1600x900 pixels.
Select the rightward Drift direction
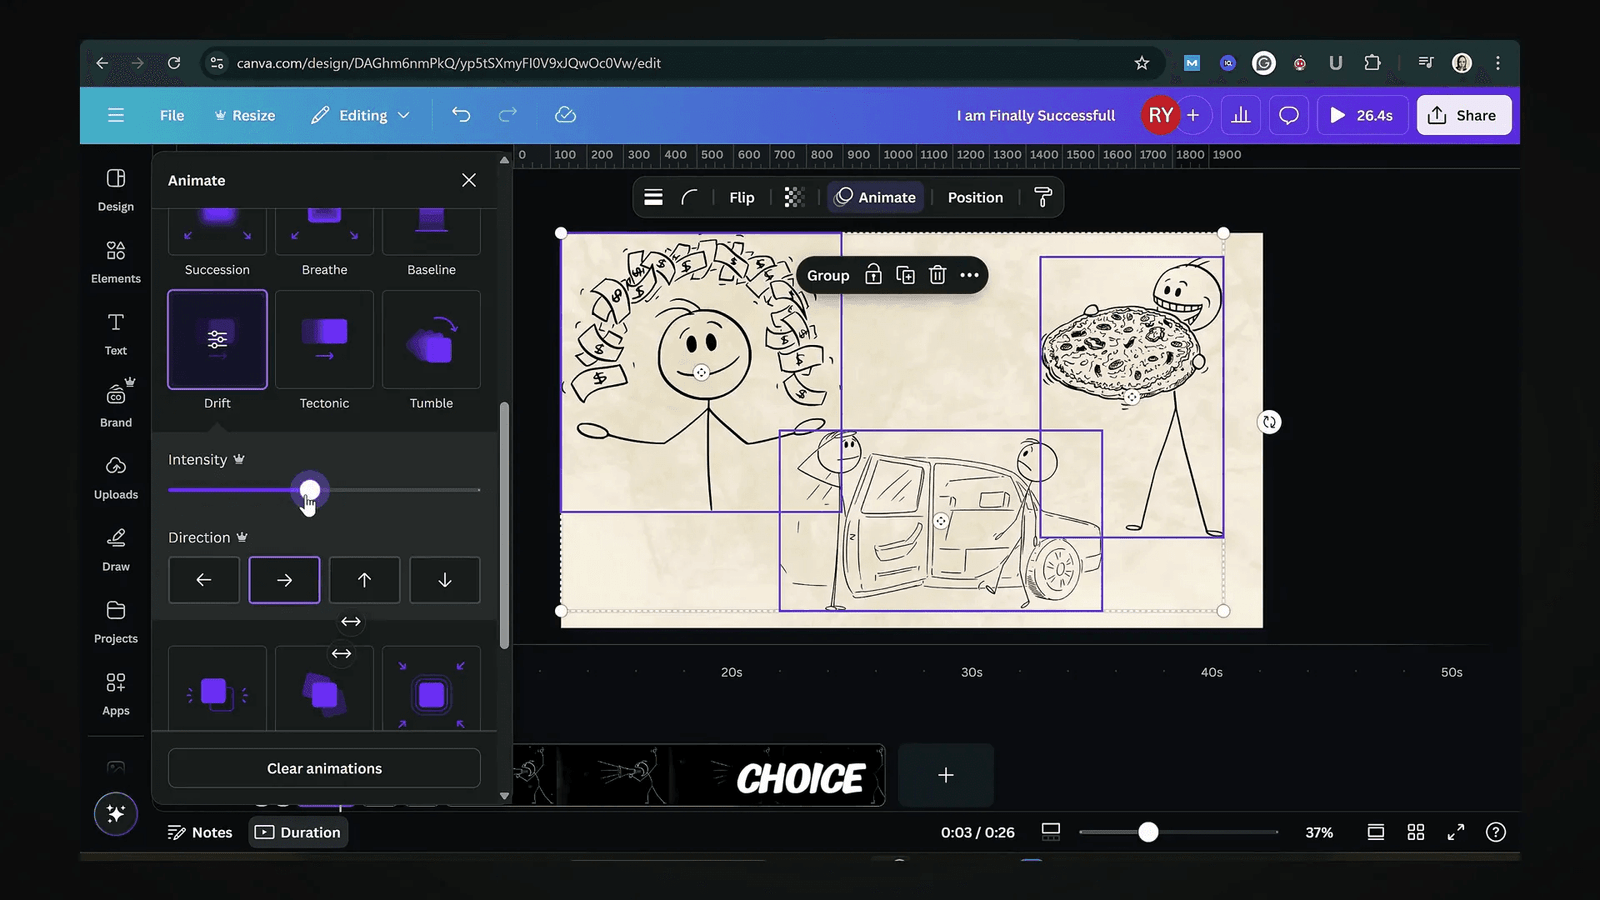(x=284, y=580)
